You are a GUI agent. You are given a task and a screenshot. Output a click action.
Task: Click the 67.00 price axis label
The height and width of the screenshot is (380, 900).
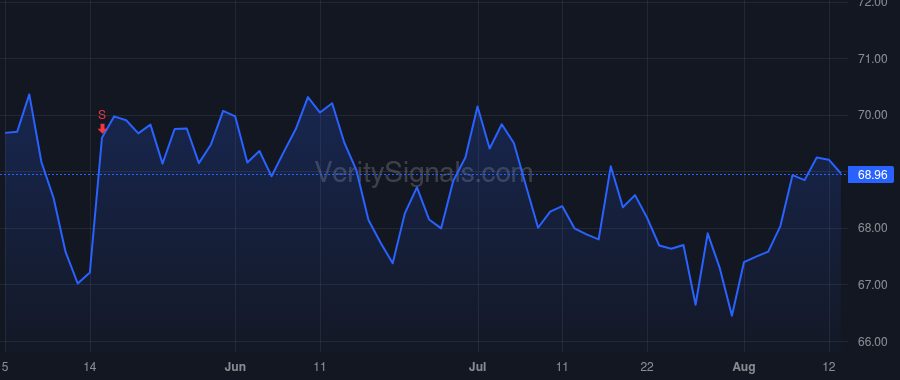tap(871, 285)
